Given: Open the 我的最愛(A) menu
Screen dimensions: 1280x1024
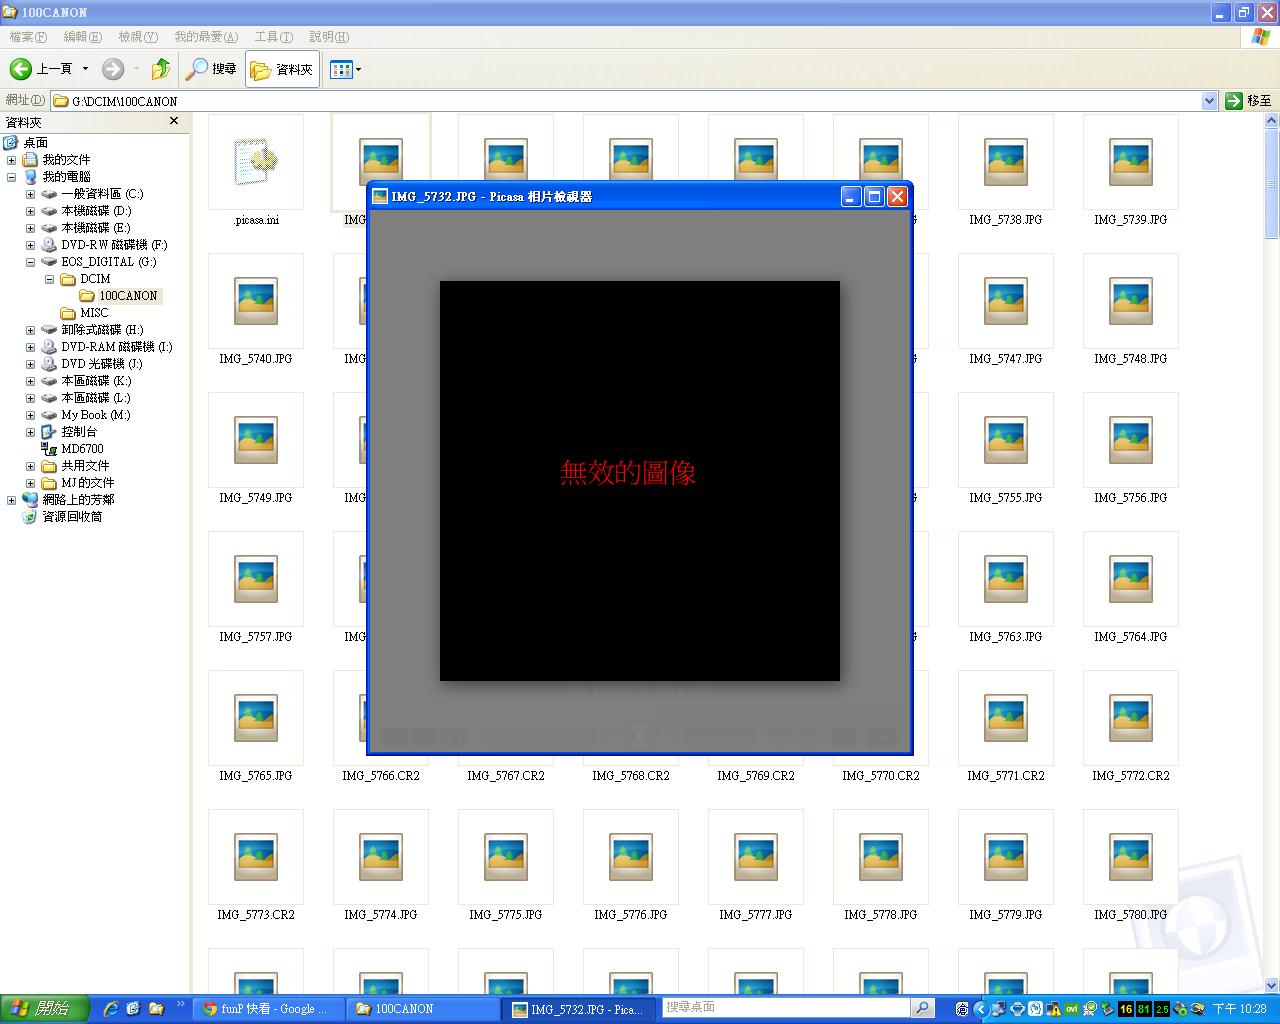Looking at the screenshot, I should click(206, 37).
